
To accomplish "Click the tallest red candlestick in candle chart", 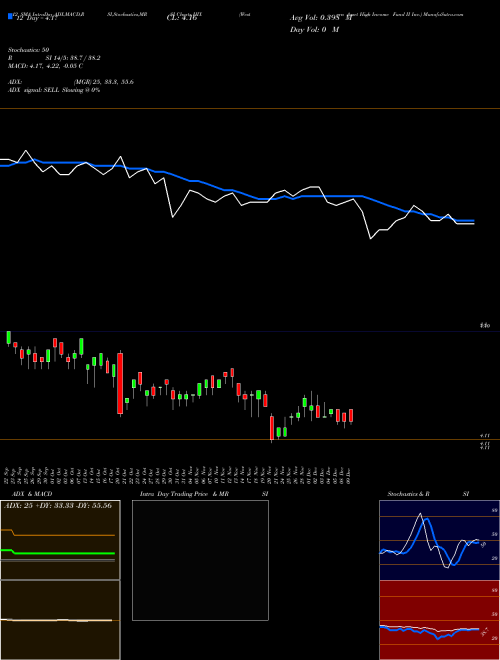I will [120, 383].
